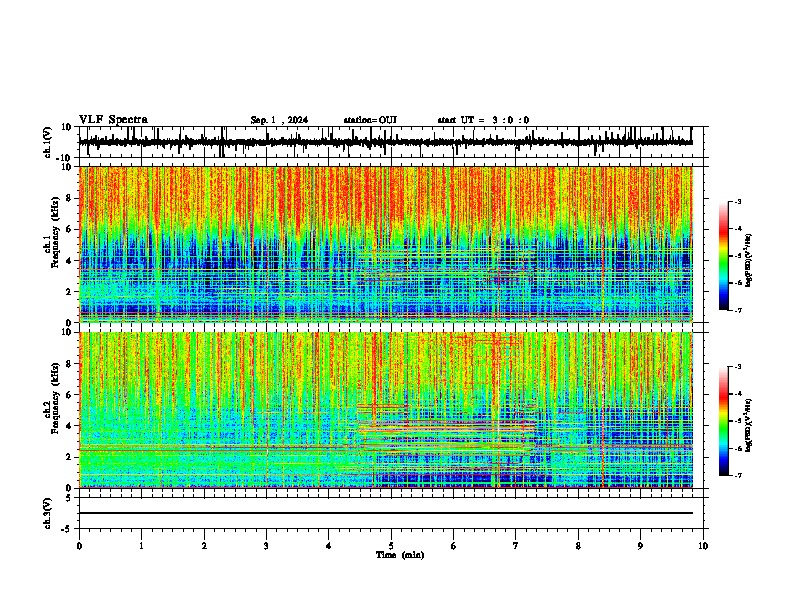Click time axis tick label "7"
The height and width of the screenshot is (612, 792).
coord(516,546)
